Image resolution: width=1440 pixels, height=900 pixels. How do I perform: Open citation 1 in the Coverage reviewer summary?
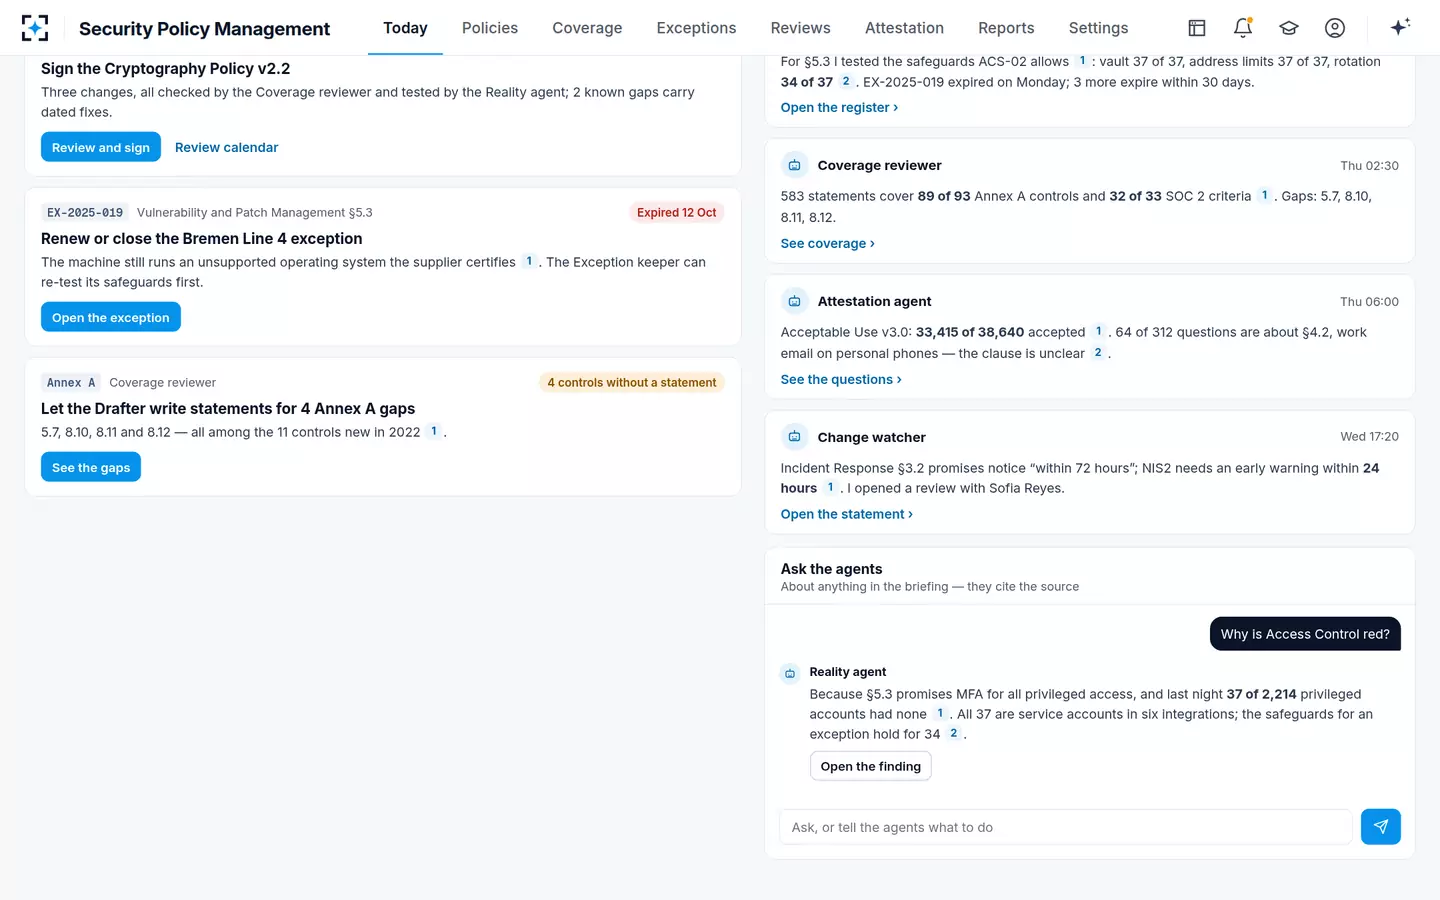pos(1265,196)
